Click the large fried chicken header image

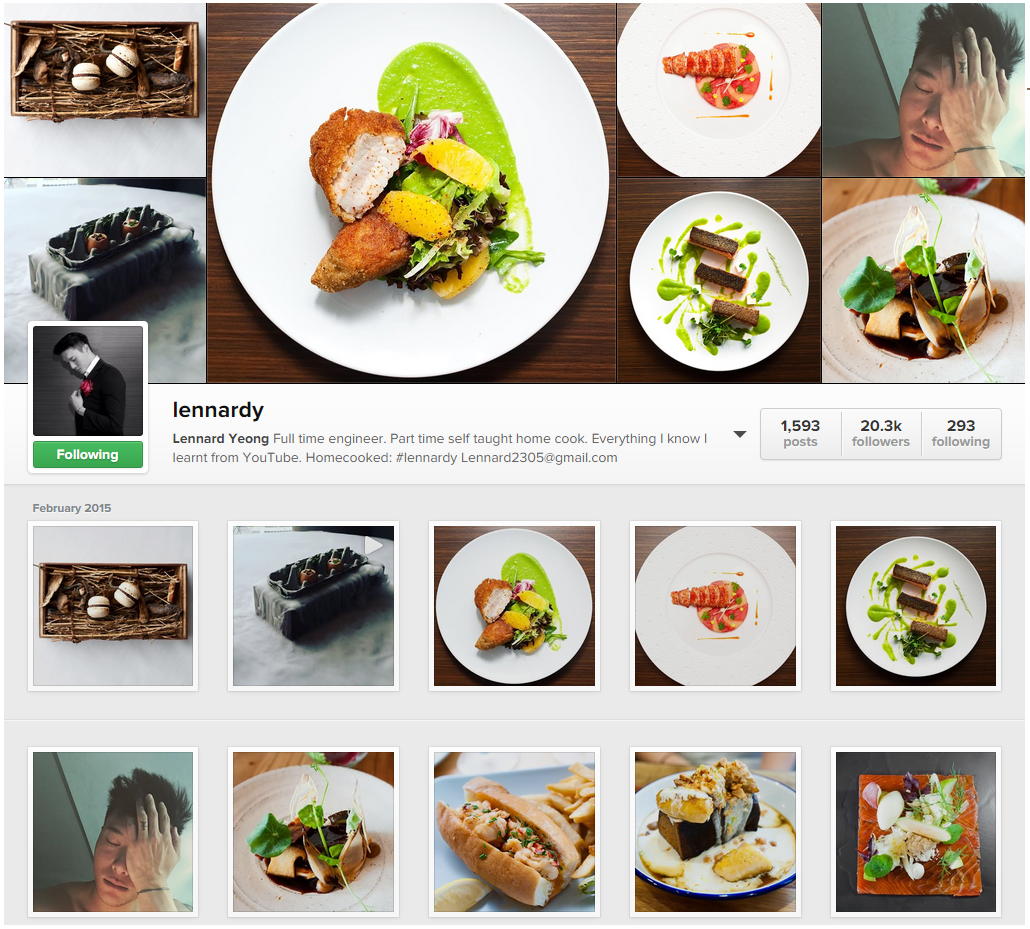[411, 193]
